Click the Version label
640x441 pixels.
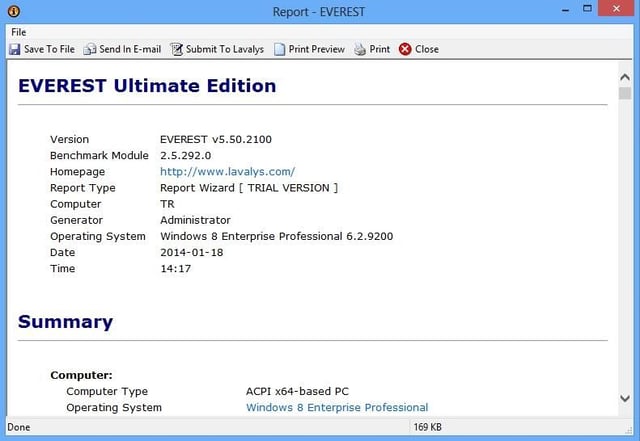click(x=69, y=139)
